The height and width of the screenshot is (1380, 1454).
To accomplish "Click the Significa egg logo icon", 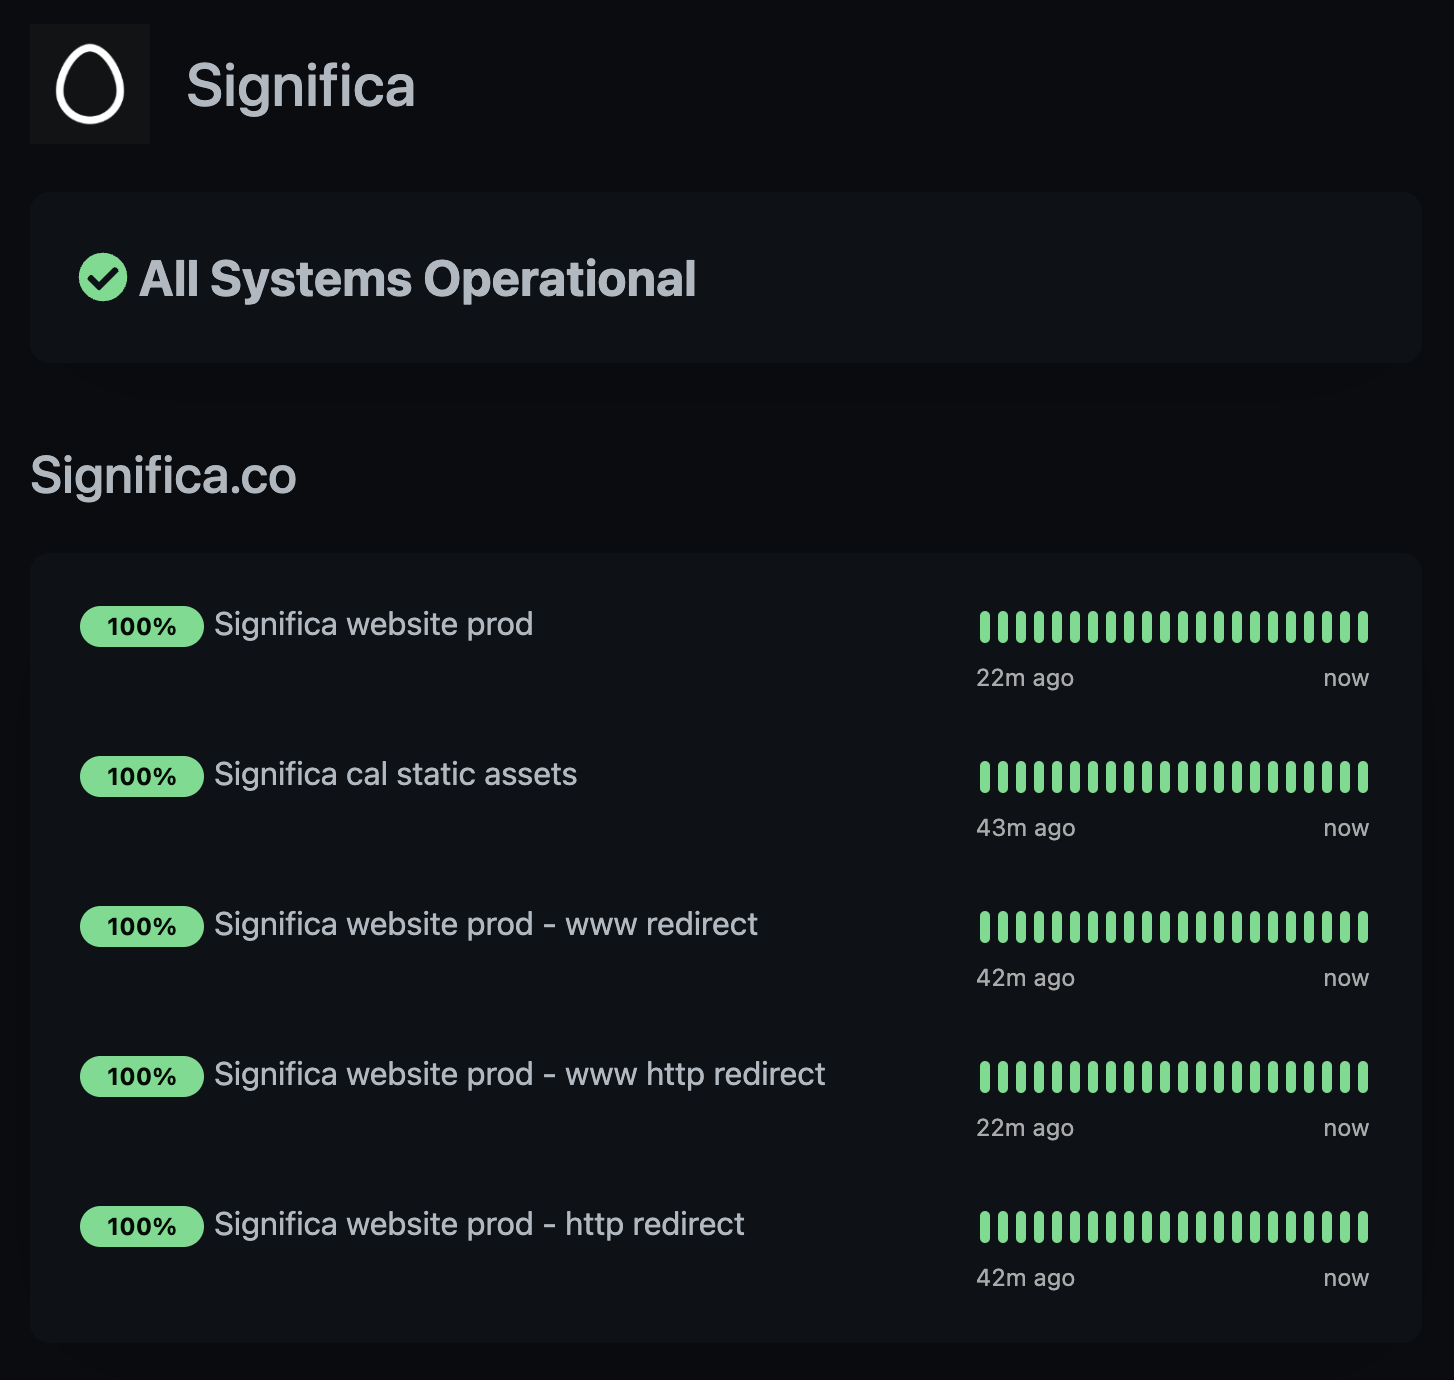I will [x=90, y=84].
